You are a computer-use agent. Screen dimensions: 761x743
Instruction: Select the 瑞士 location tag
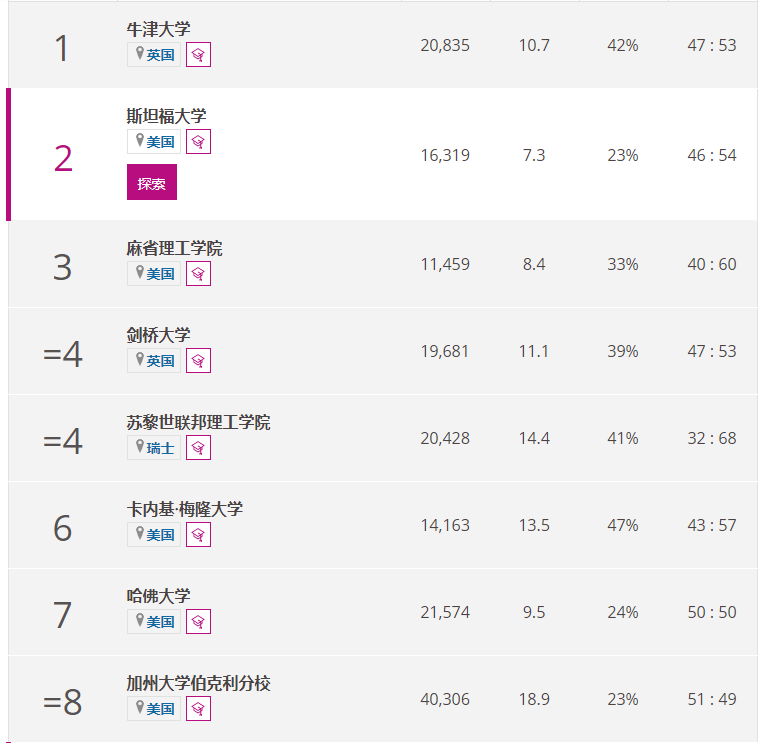coord(154,447)
